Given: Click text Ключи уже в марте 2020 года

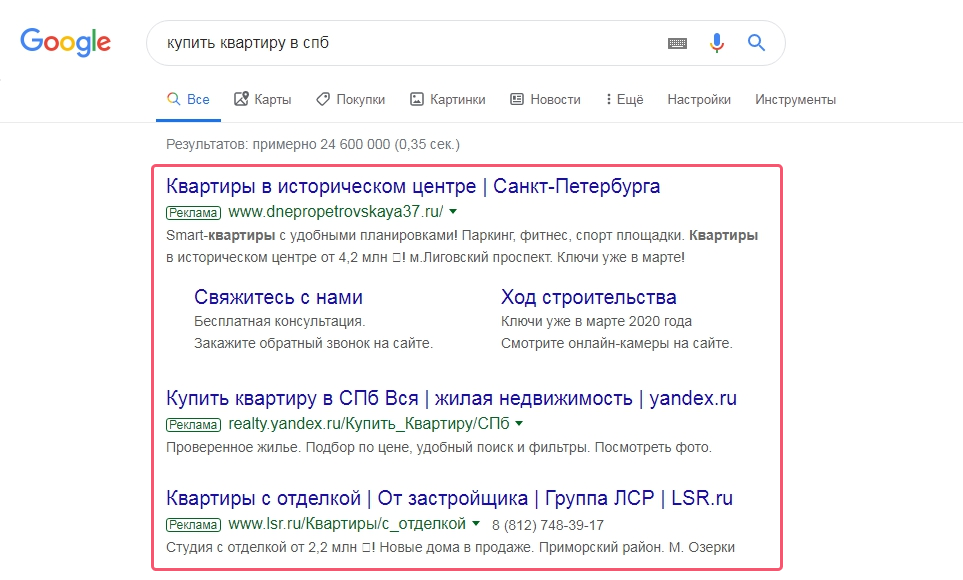Looking at the screenshot, I should point(596,321).
